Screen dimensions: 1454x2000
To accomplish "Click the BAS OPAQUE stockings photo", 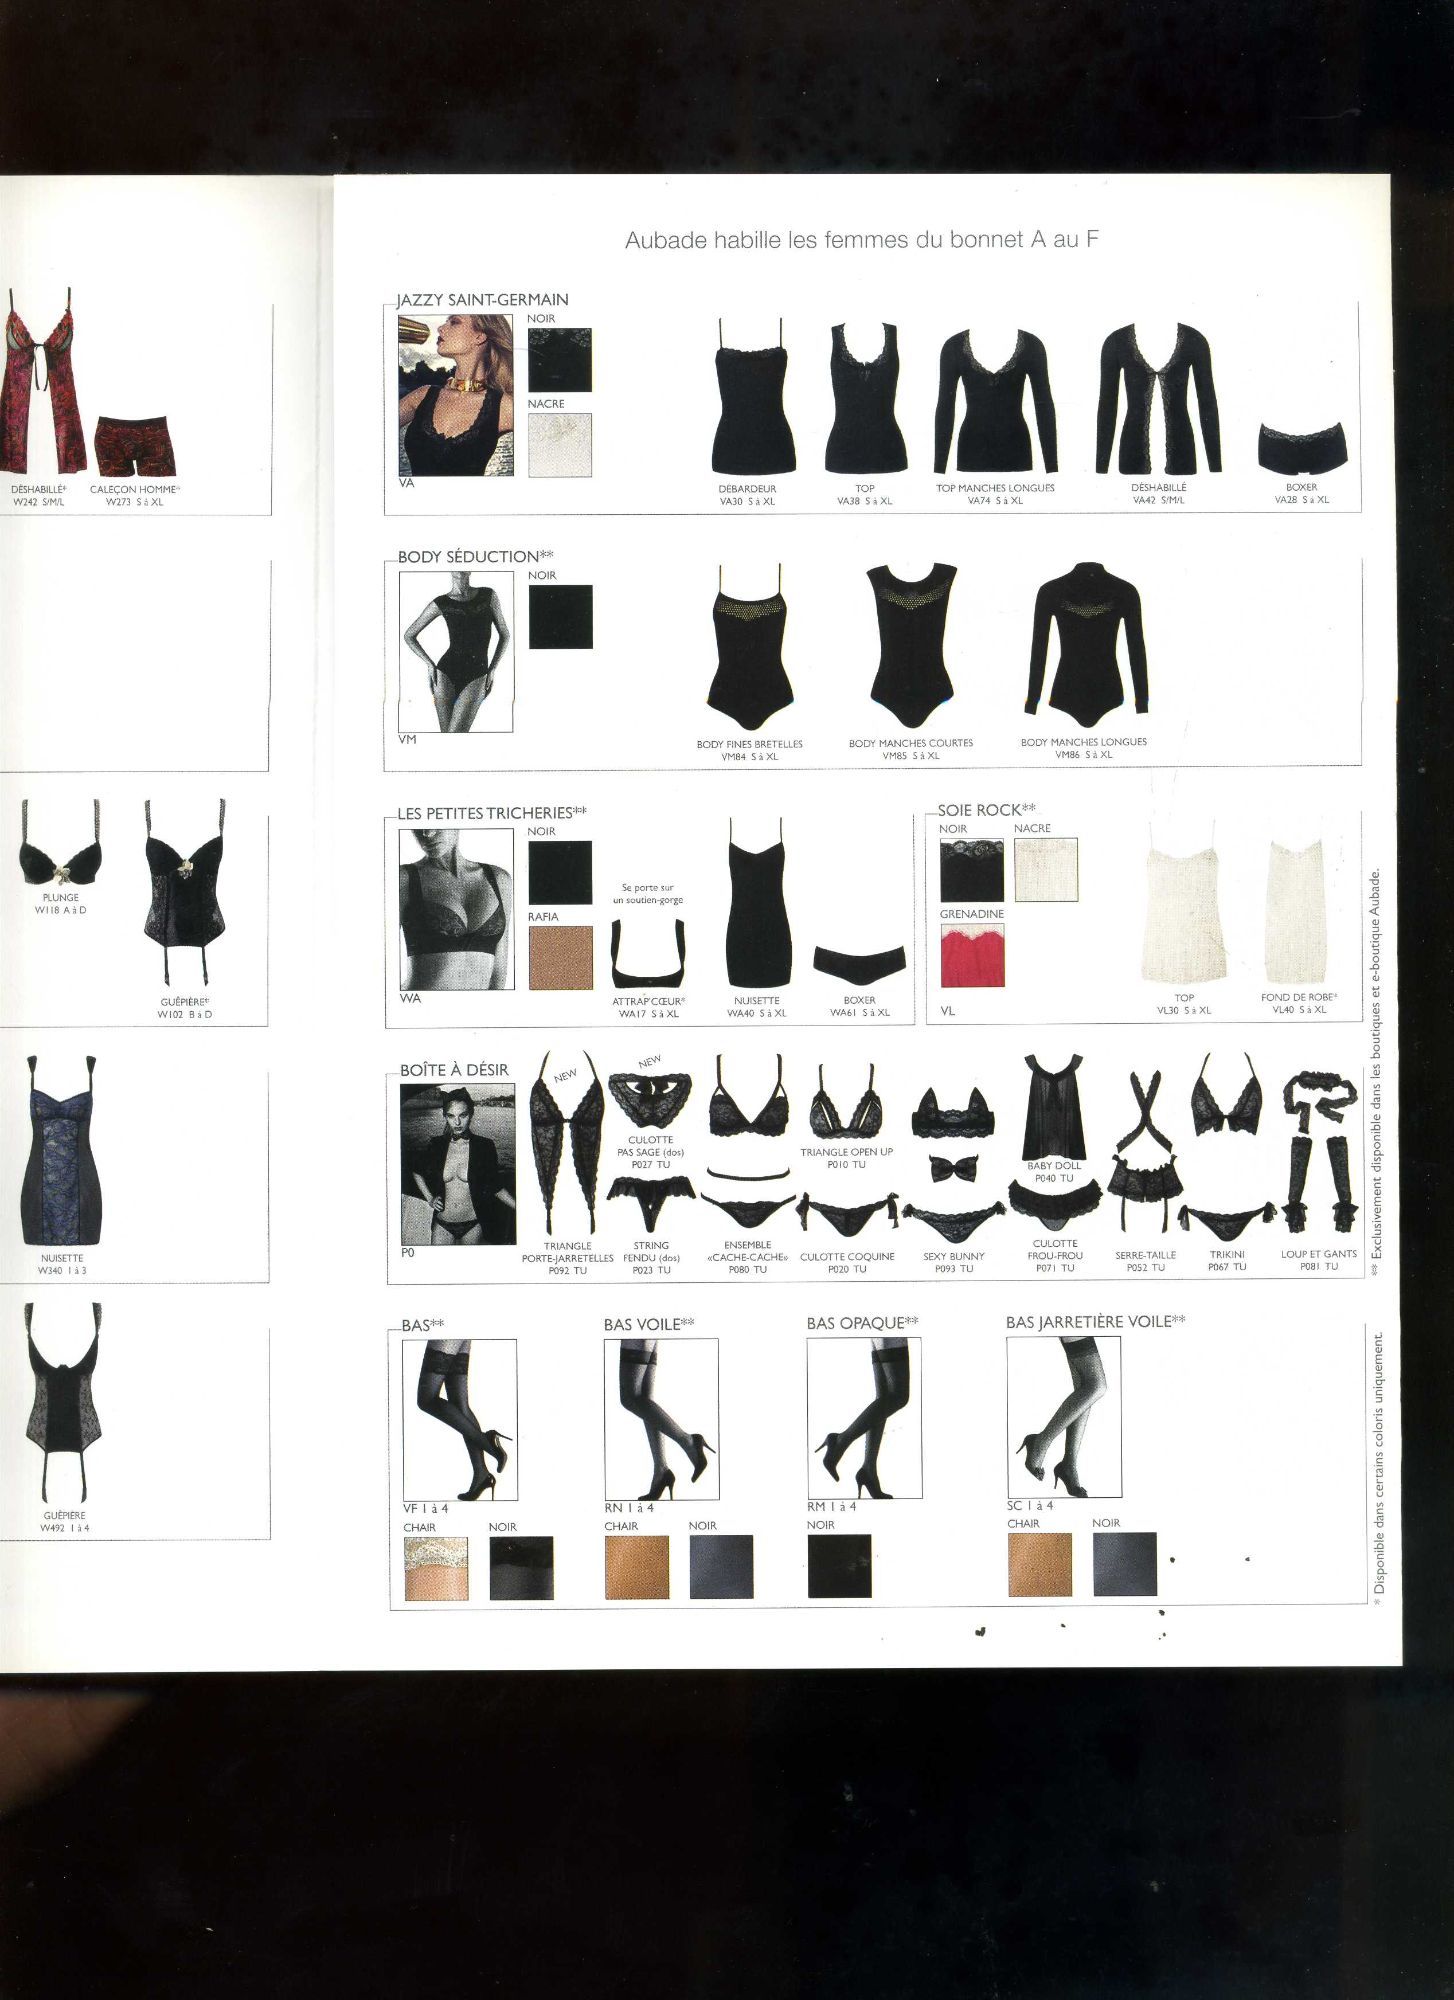I will tap(864, 1419).
